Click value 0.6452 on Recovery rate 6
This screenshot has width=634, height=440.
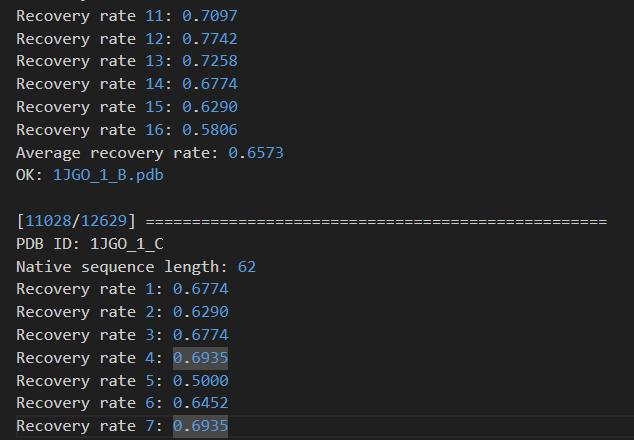click(200, 404)
